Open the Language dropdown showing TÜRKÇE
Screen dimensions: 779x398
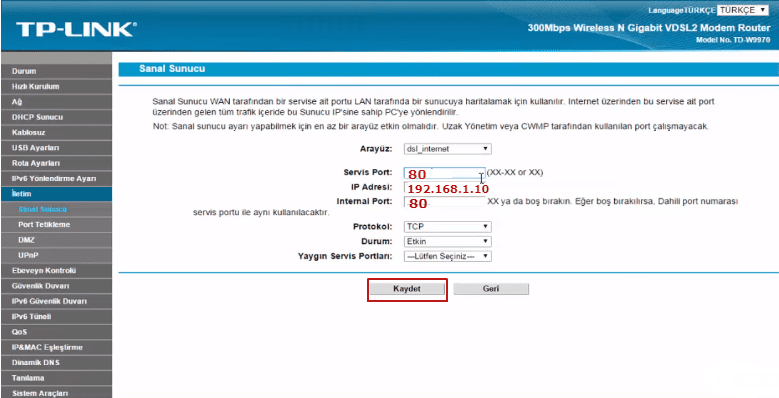click(x=743, y=10)
